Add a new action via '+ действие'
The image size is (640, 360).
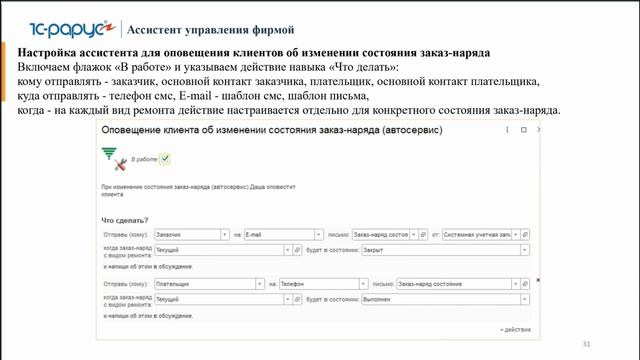[516, 329]
